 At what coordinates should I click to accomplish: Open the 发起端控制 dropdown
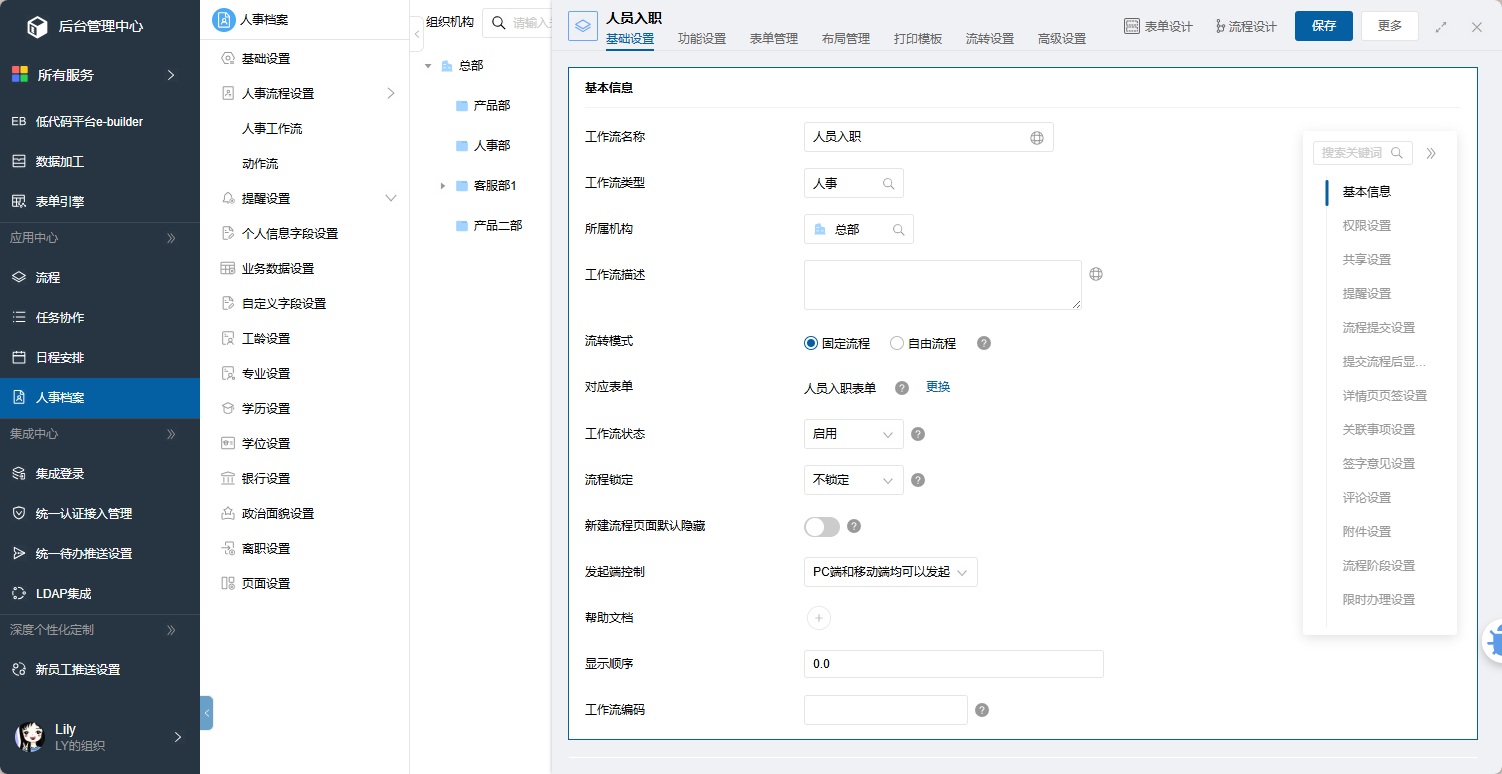coord(890,572)
